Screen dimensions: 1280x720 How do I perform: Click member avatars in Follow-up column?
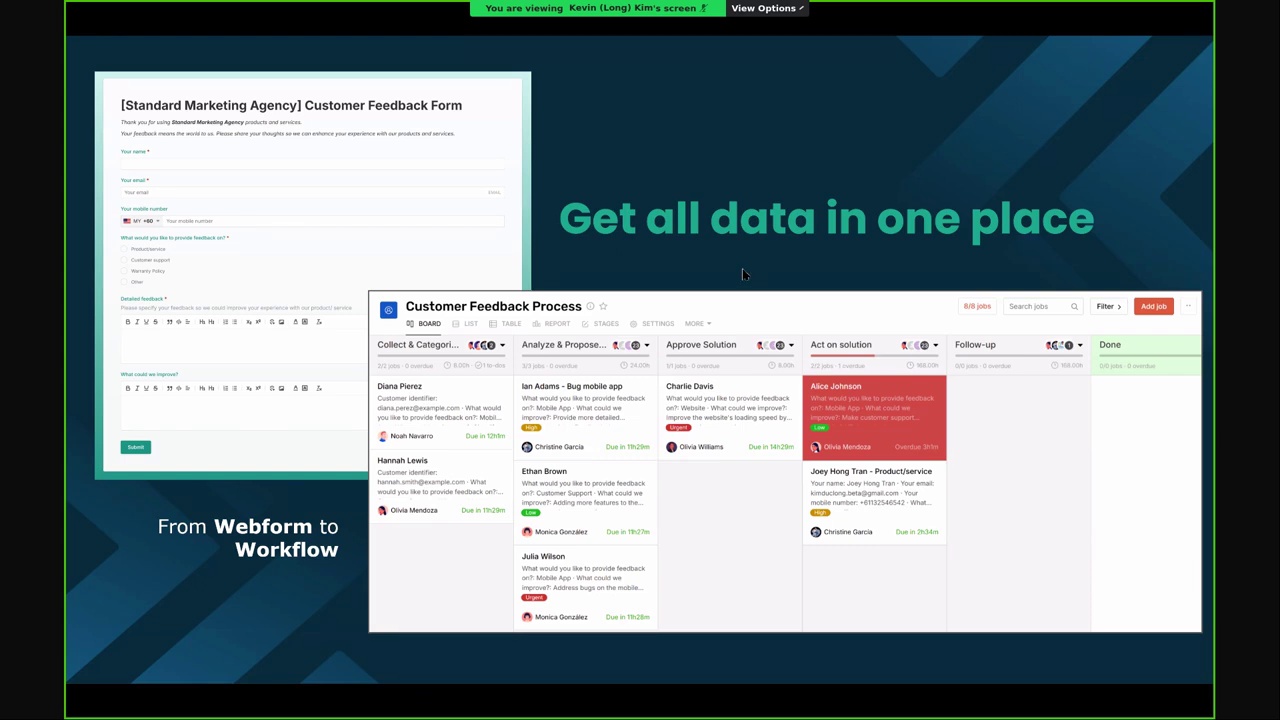[1060, 345]
